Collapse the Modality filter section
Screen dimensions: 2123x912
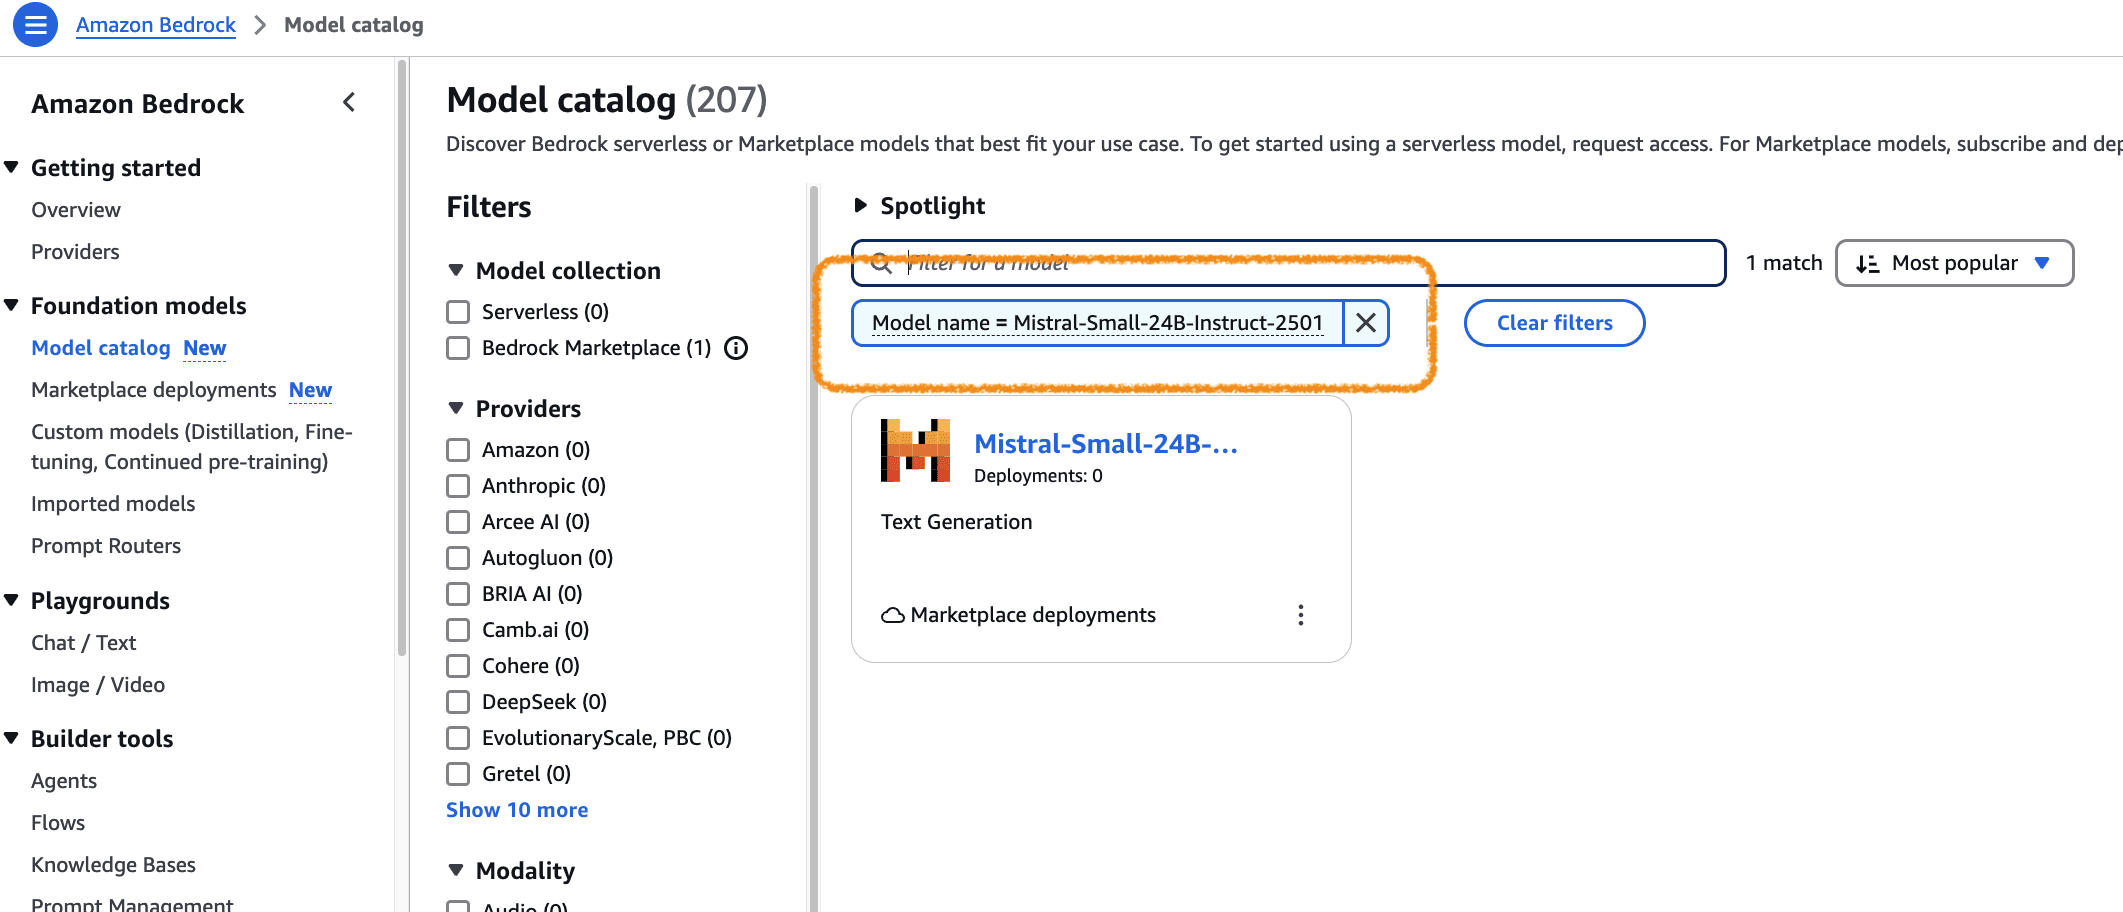click(x=457, y=869)
